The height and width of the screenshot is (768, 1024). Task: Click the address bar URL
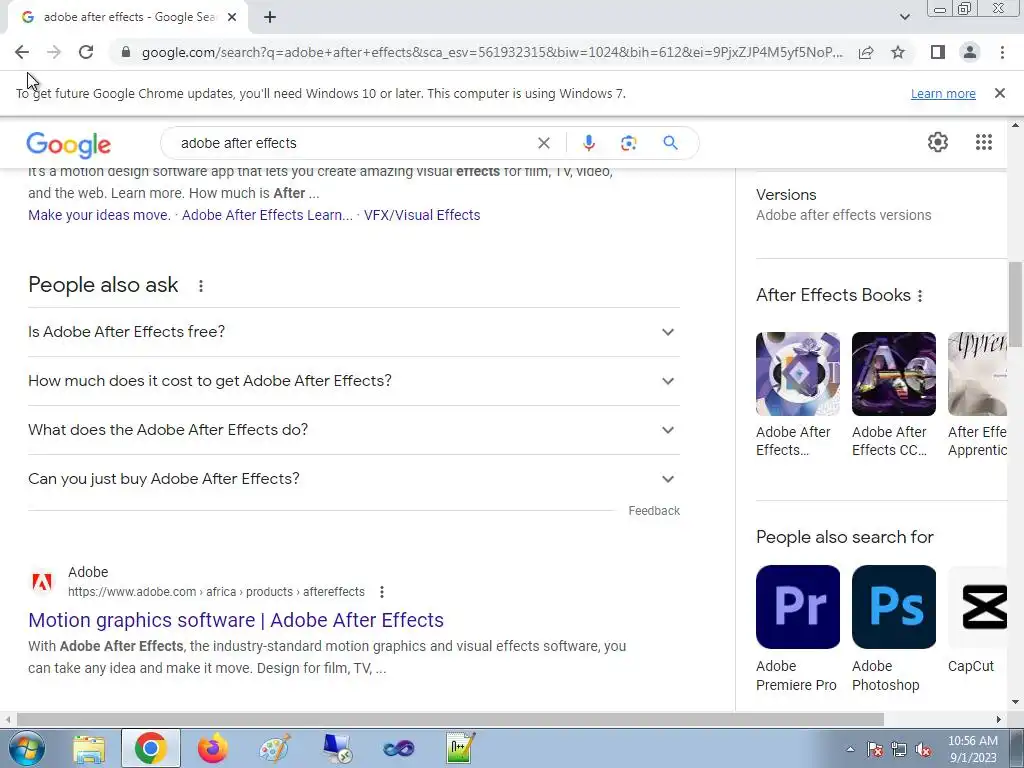click(x=492, y=52)
